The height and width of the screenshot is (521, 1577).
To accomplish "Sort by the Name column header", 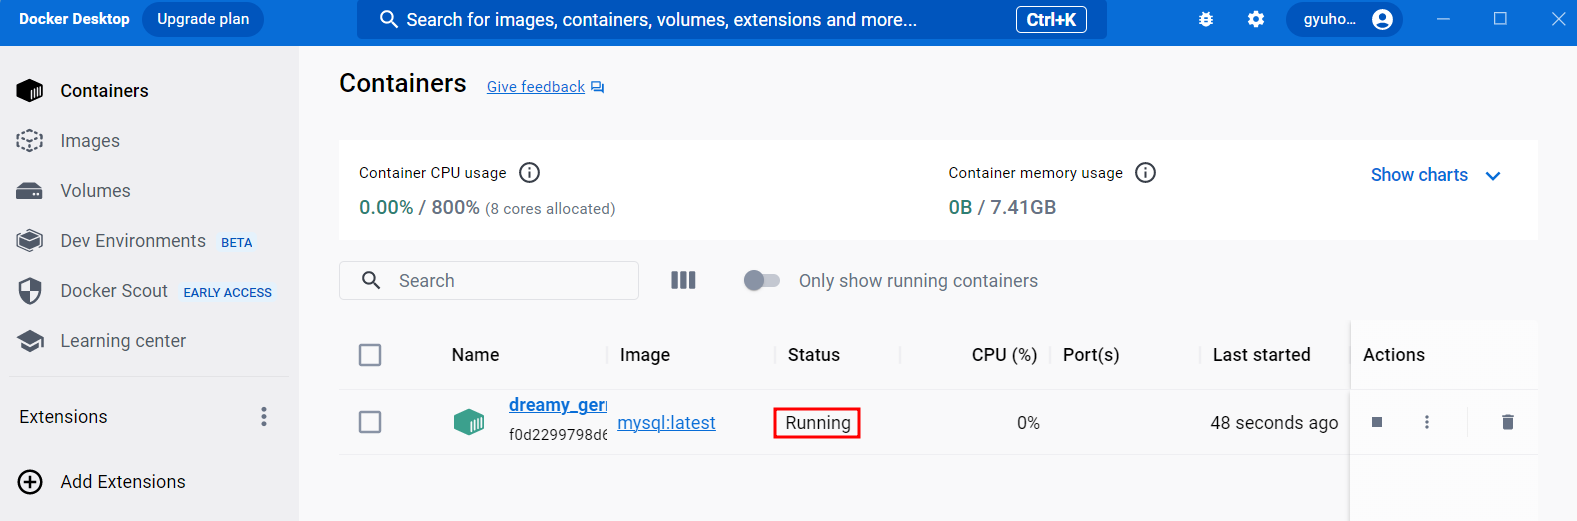I will pyautogui.click(x=475, y=355).
